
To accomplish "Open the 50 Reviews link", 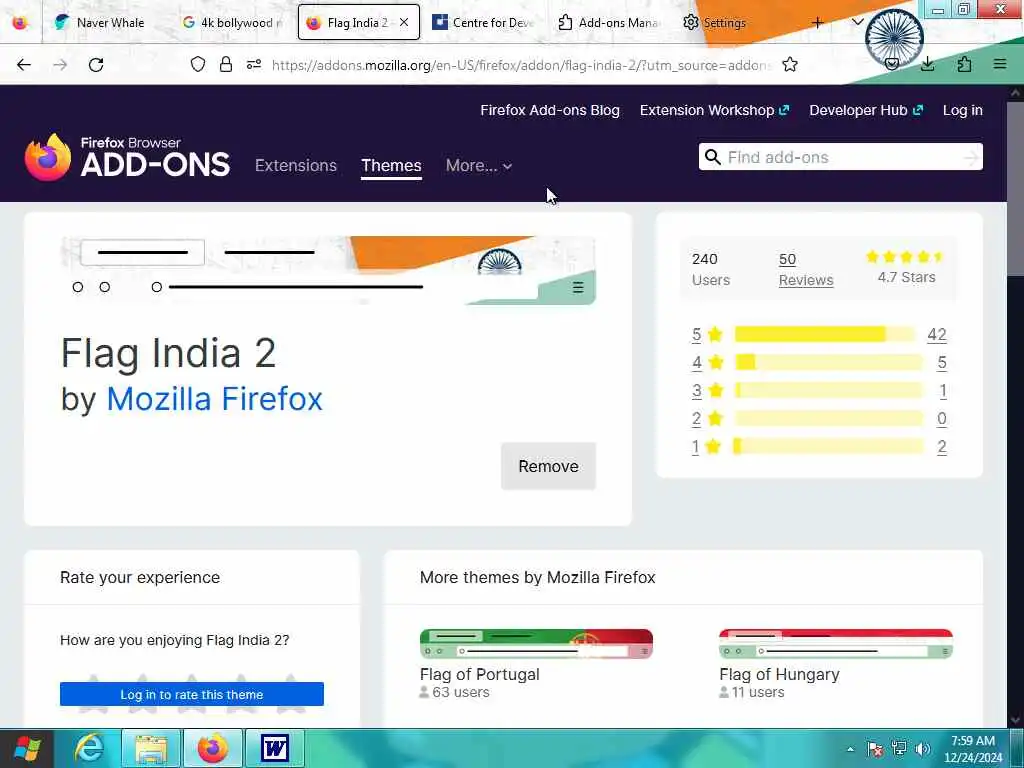I will pos(806,269).
